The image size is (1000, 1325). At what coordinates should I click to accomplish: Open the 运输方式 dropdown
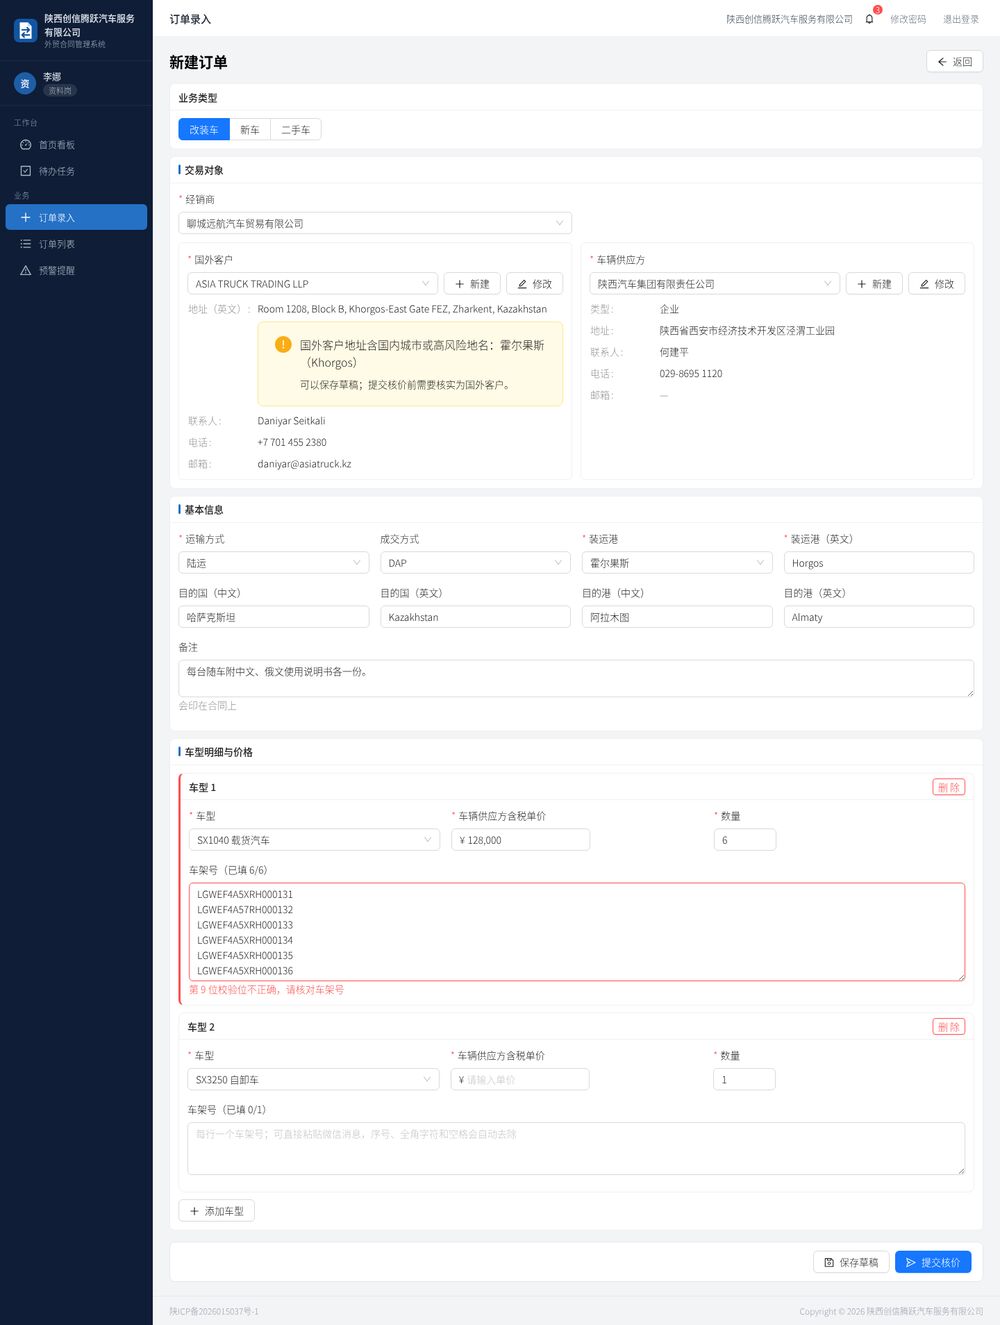click(274, 563)
